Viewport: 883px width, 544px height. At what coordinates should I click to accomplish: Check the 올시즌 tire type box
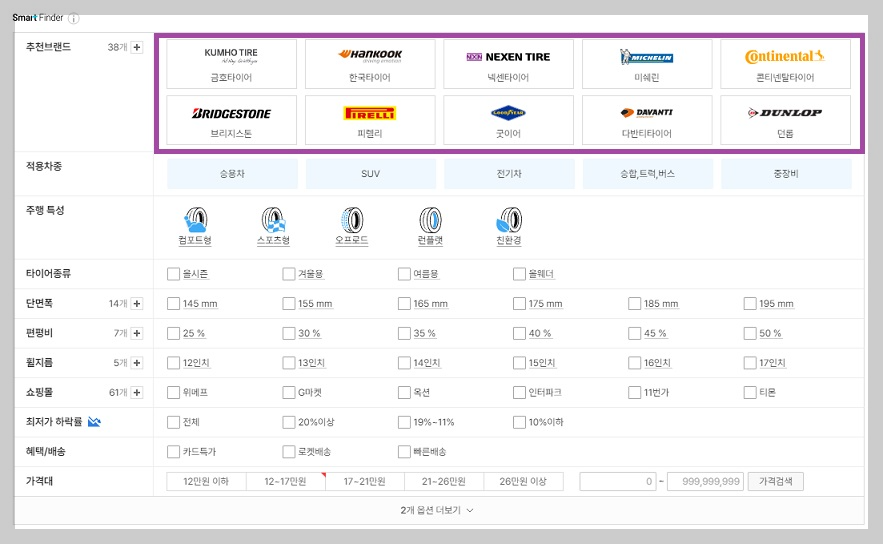click(x=173, y=274)
